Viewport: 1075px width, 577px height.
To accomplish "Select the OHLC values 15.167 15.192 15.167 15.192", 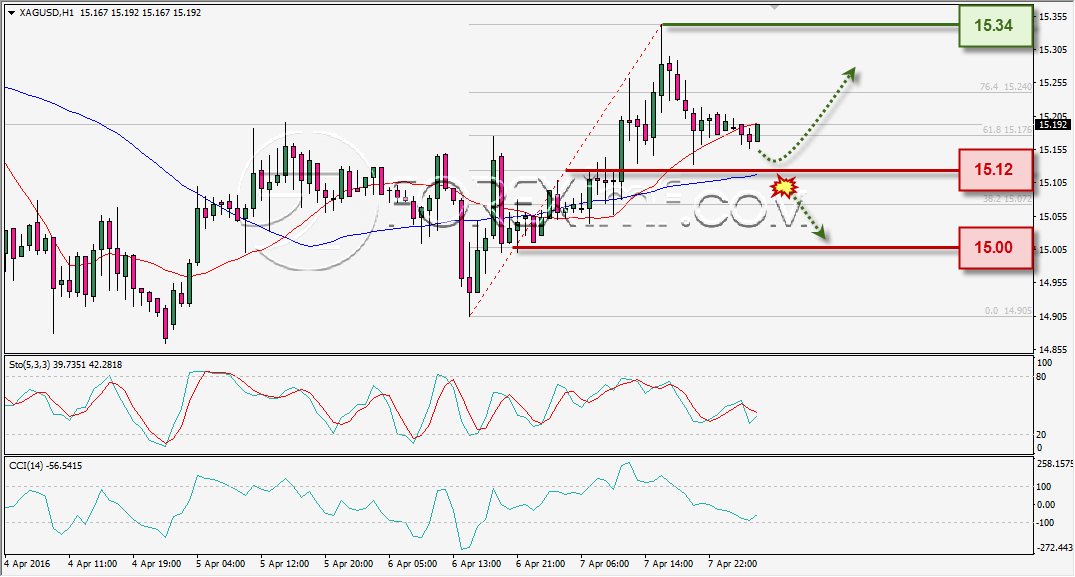I will [141, 12].
